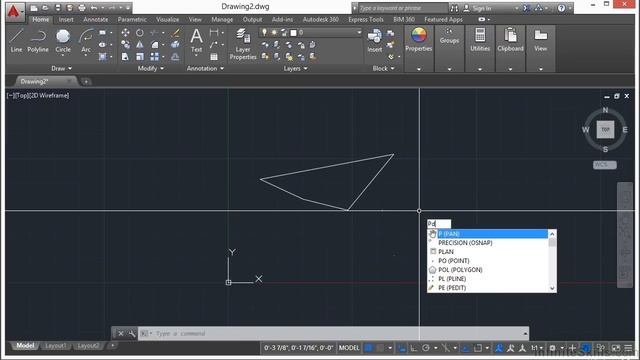Screen dimensions: 640x360
Task: Open the Visualize ribbon tab
Action: click(x=167, y=19)
